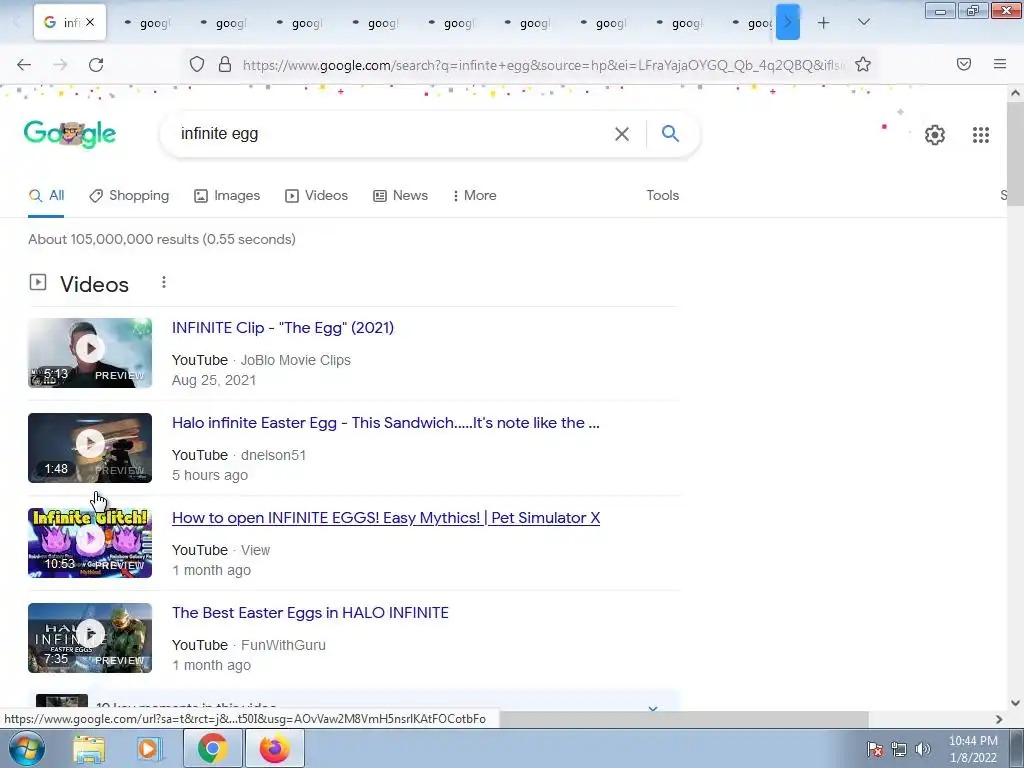Open tracking protection shield icon
This screenshot has width=1024, height=768.
(197, 64)
